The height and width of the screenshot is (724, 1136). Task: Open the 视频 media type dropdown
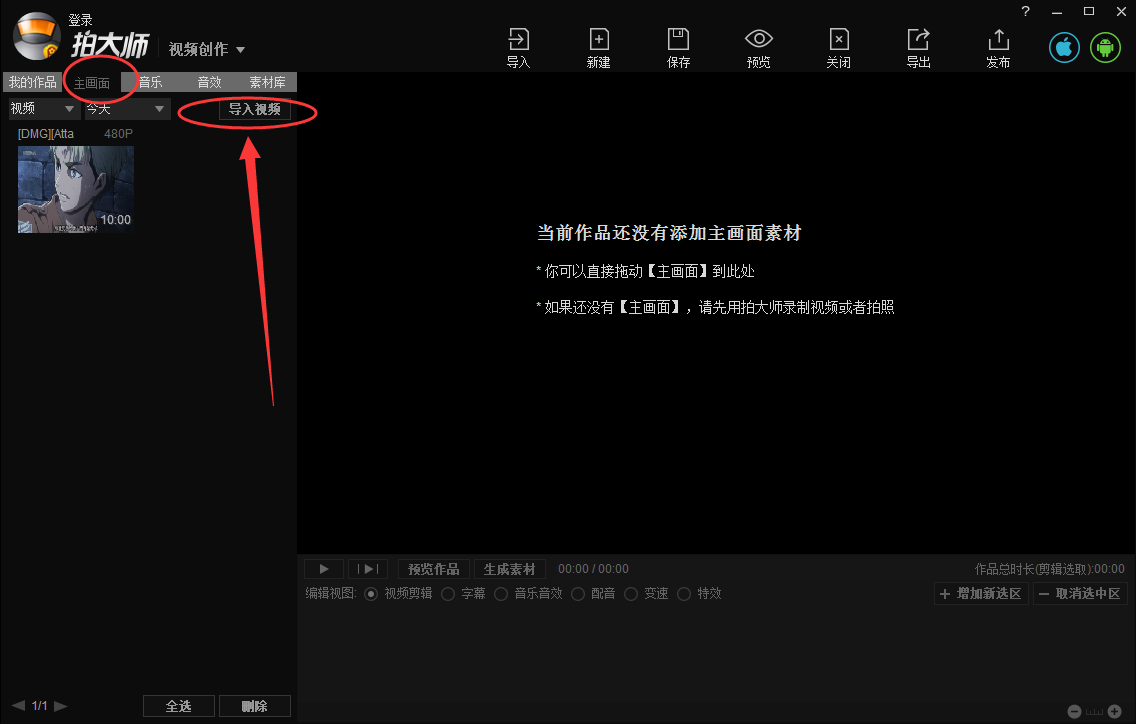42,108
